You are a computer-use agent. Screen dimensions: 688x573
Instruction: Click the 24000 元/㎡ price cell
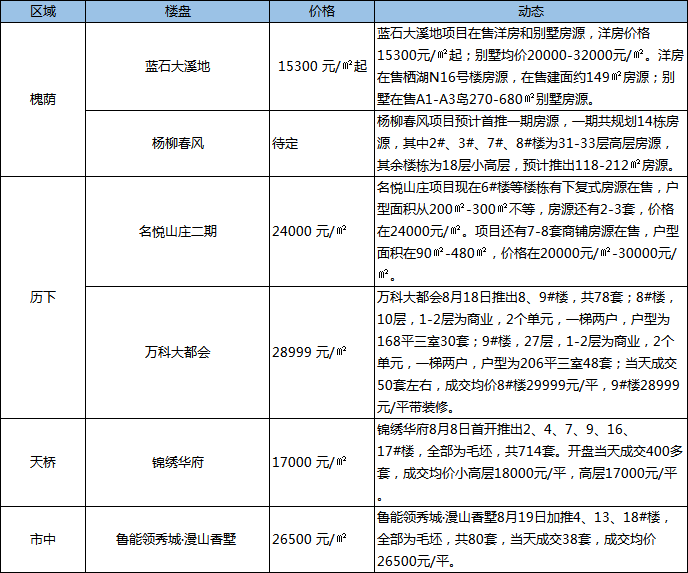[x=311, y=231]
